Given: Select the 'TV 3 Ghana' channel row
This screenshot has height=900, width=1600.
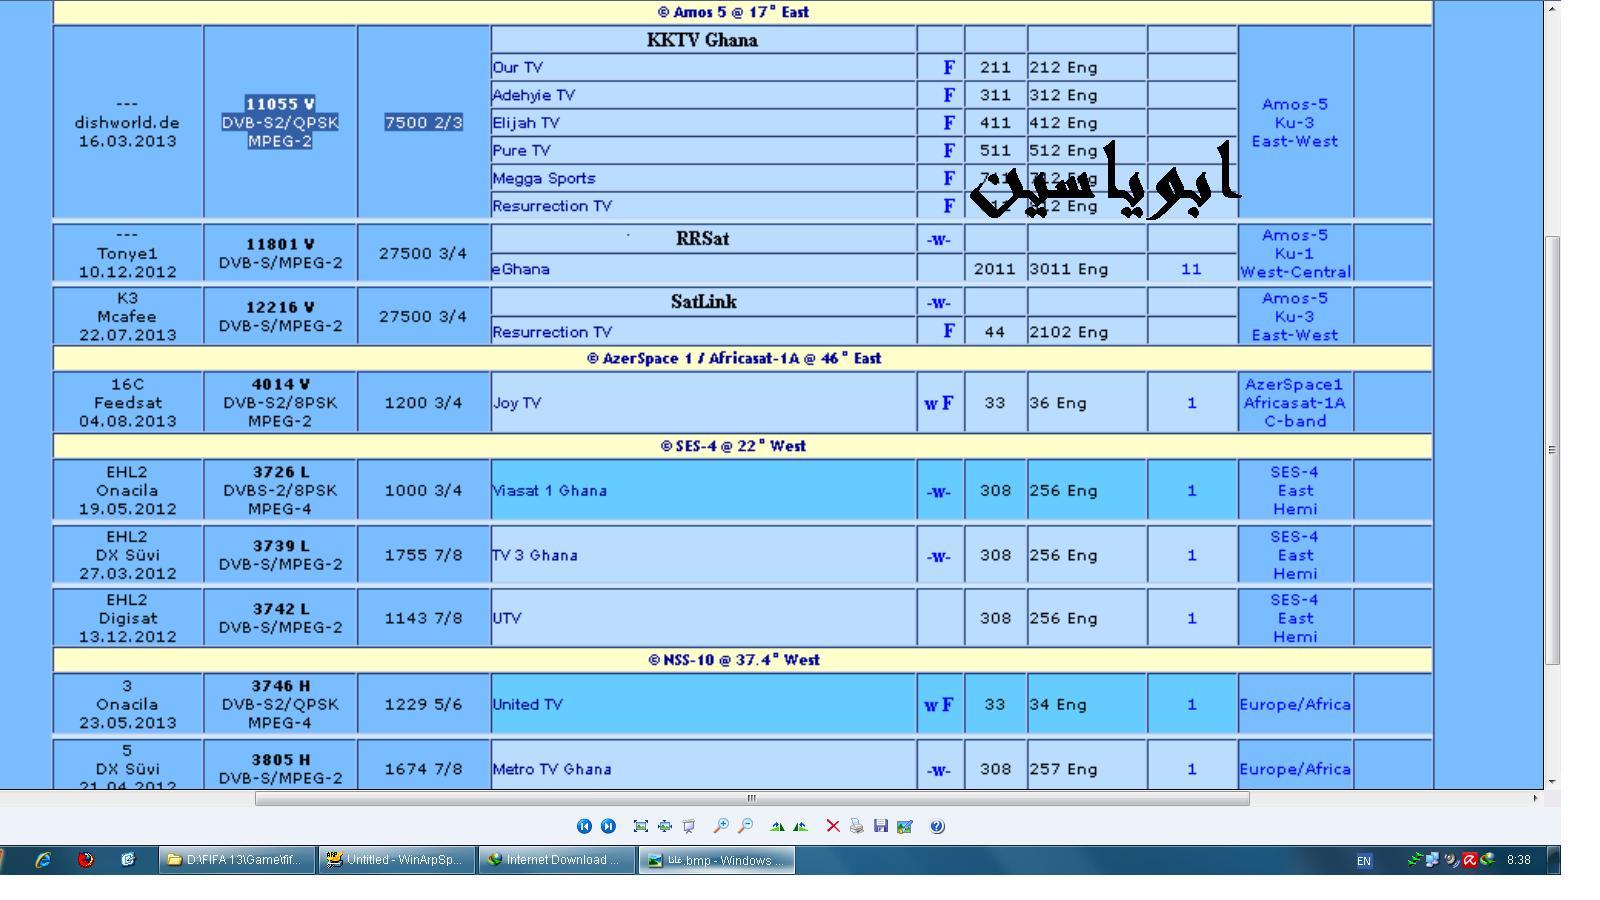Looking at the screenshot, I should (x=703, y=555).
